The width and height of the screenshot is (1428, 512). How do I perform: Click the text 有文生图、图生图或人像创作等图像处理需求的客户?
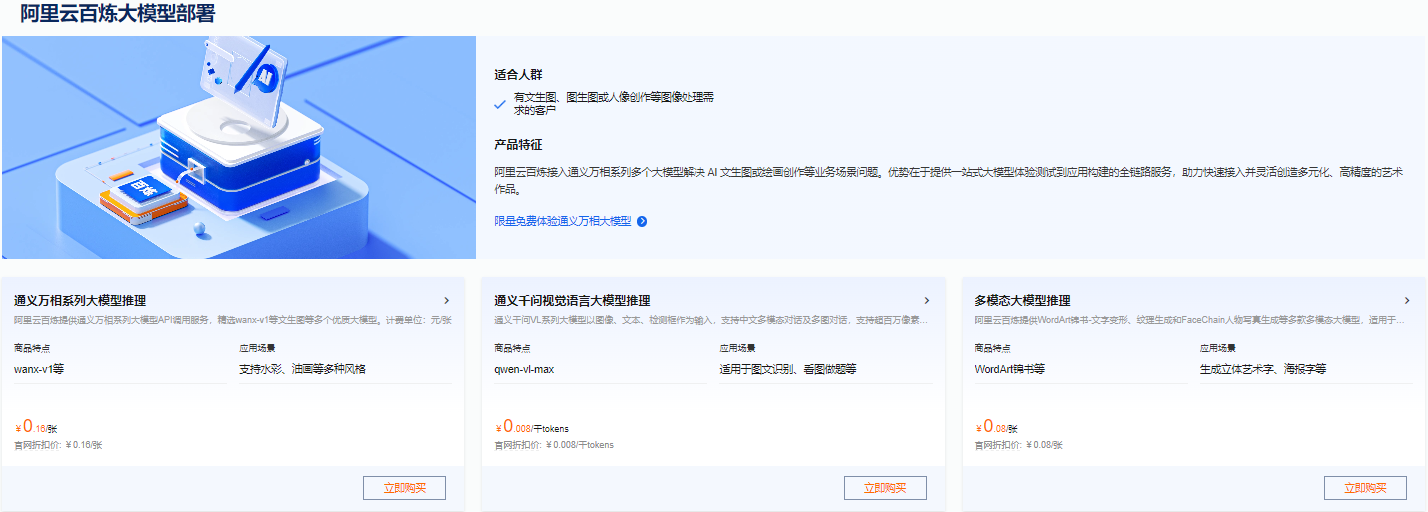(614, 103)
